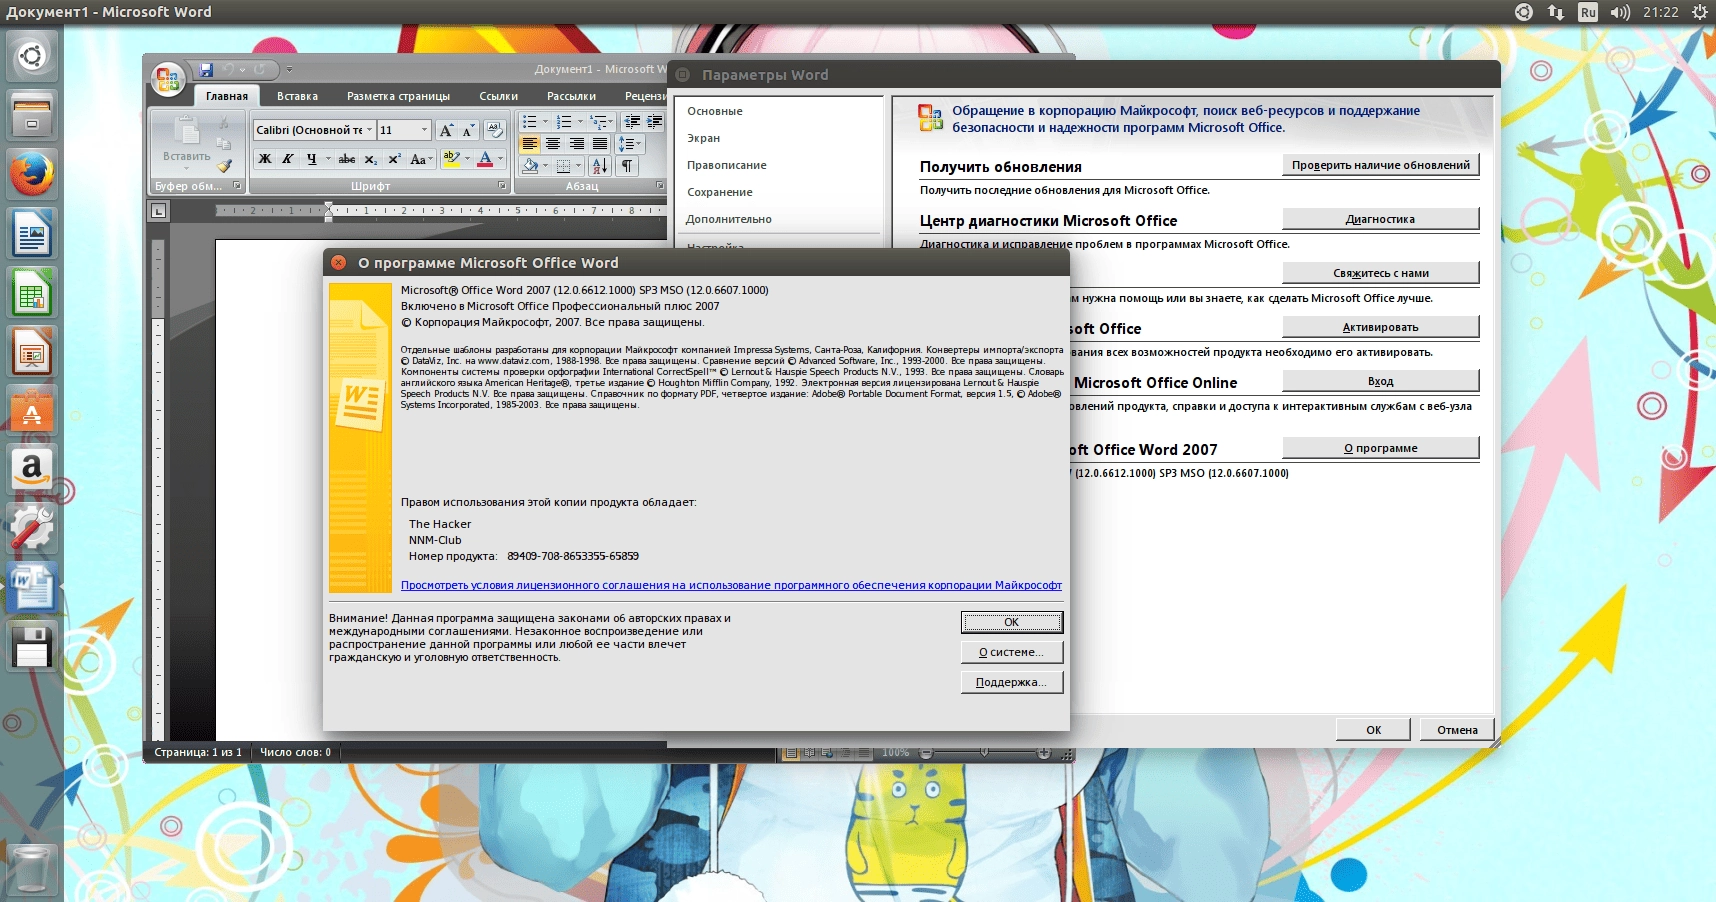This screenshot has height=902, width=1716.
Task: Save the document via Quick Access toolbar
Action: (206, 70)
